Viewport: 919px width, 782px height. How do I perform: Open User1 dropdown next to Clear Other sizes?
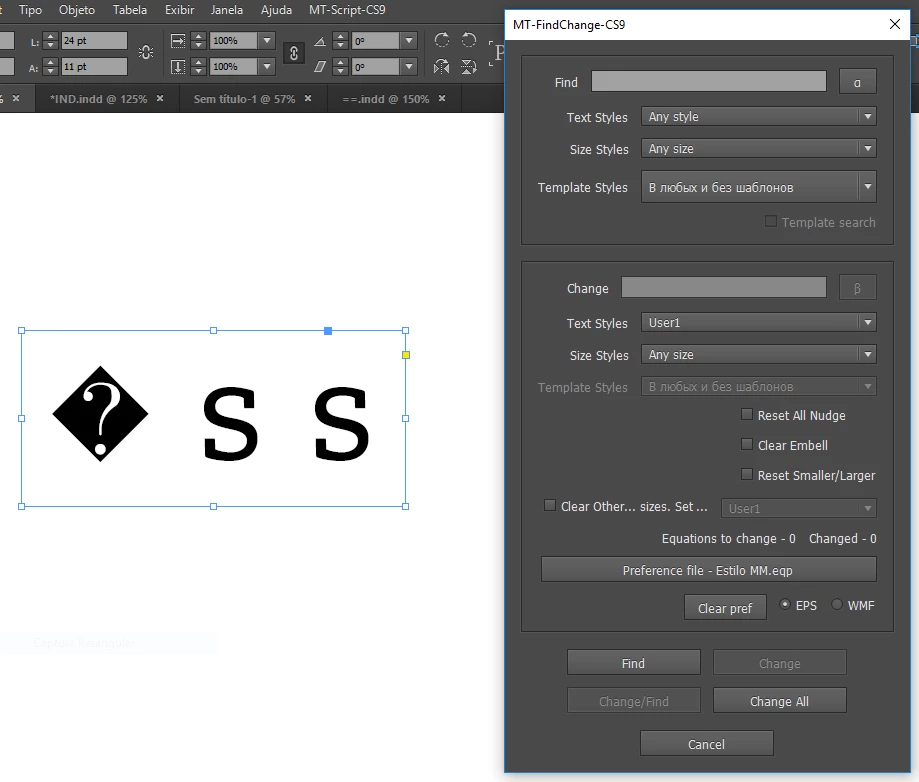(799, 508)
